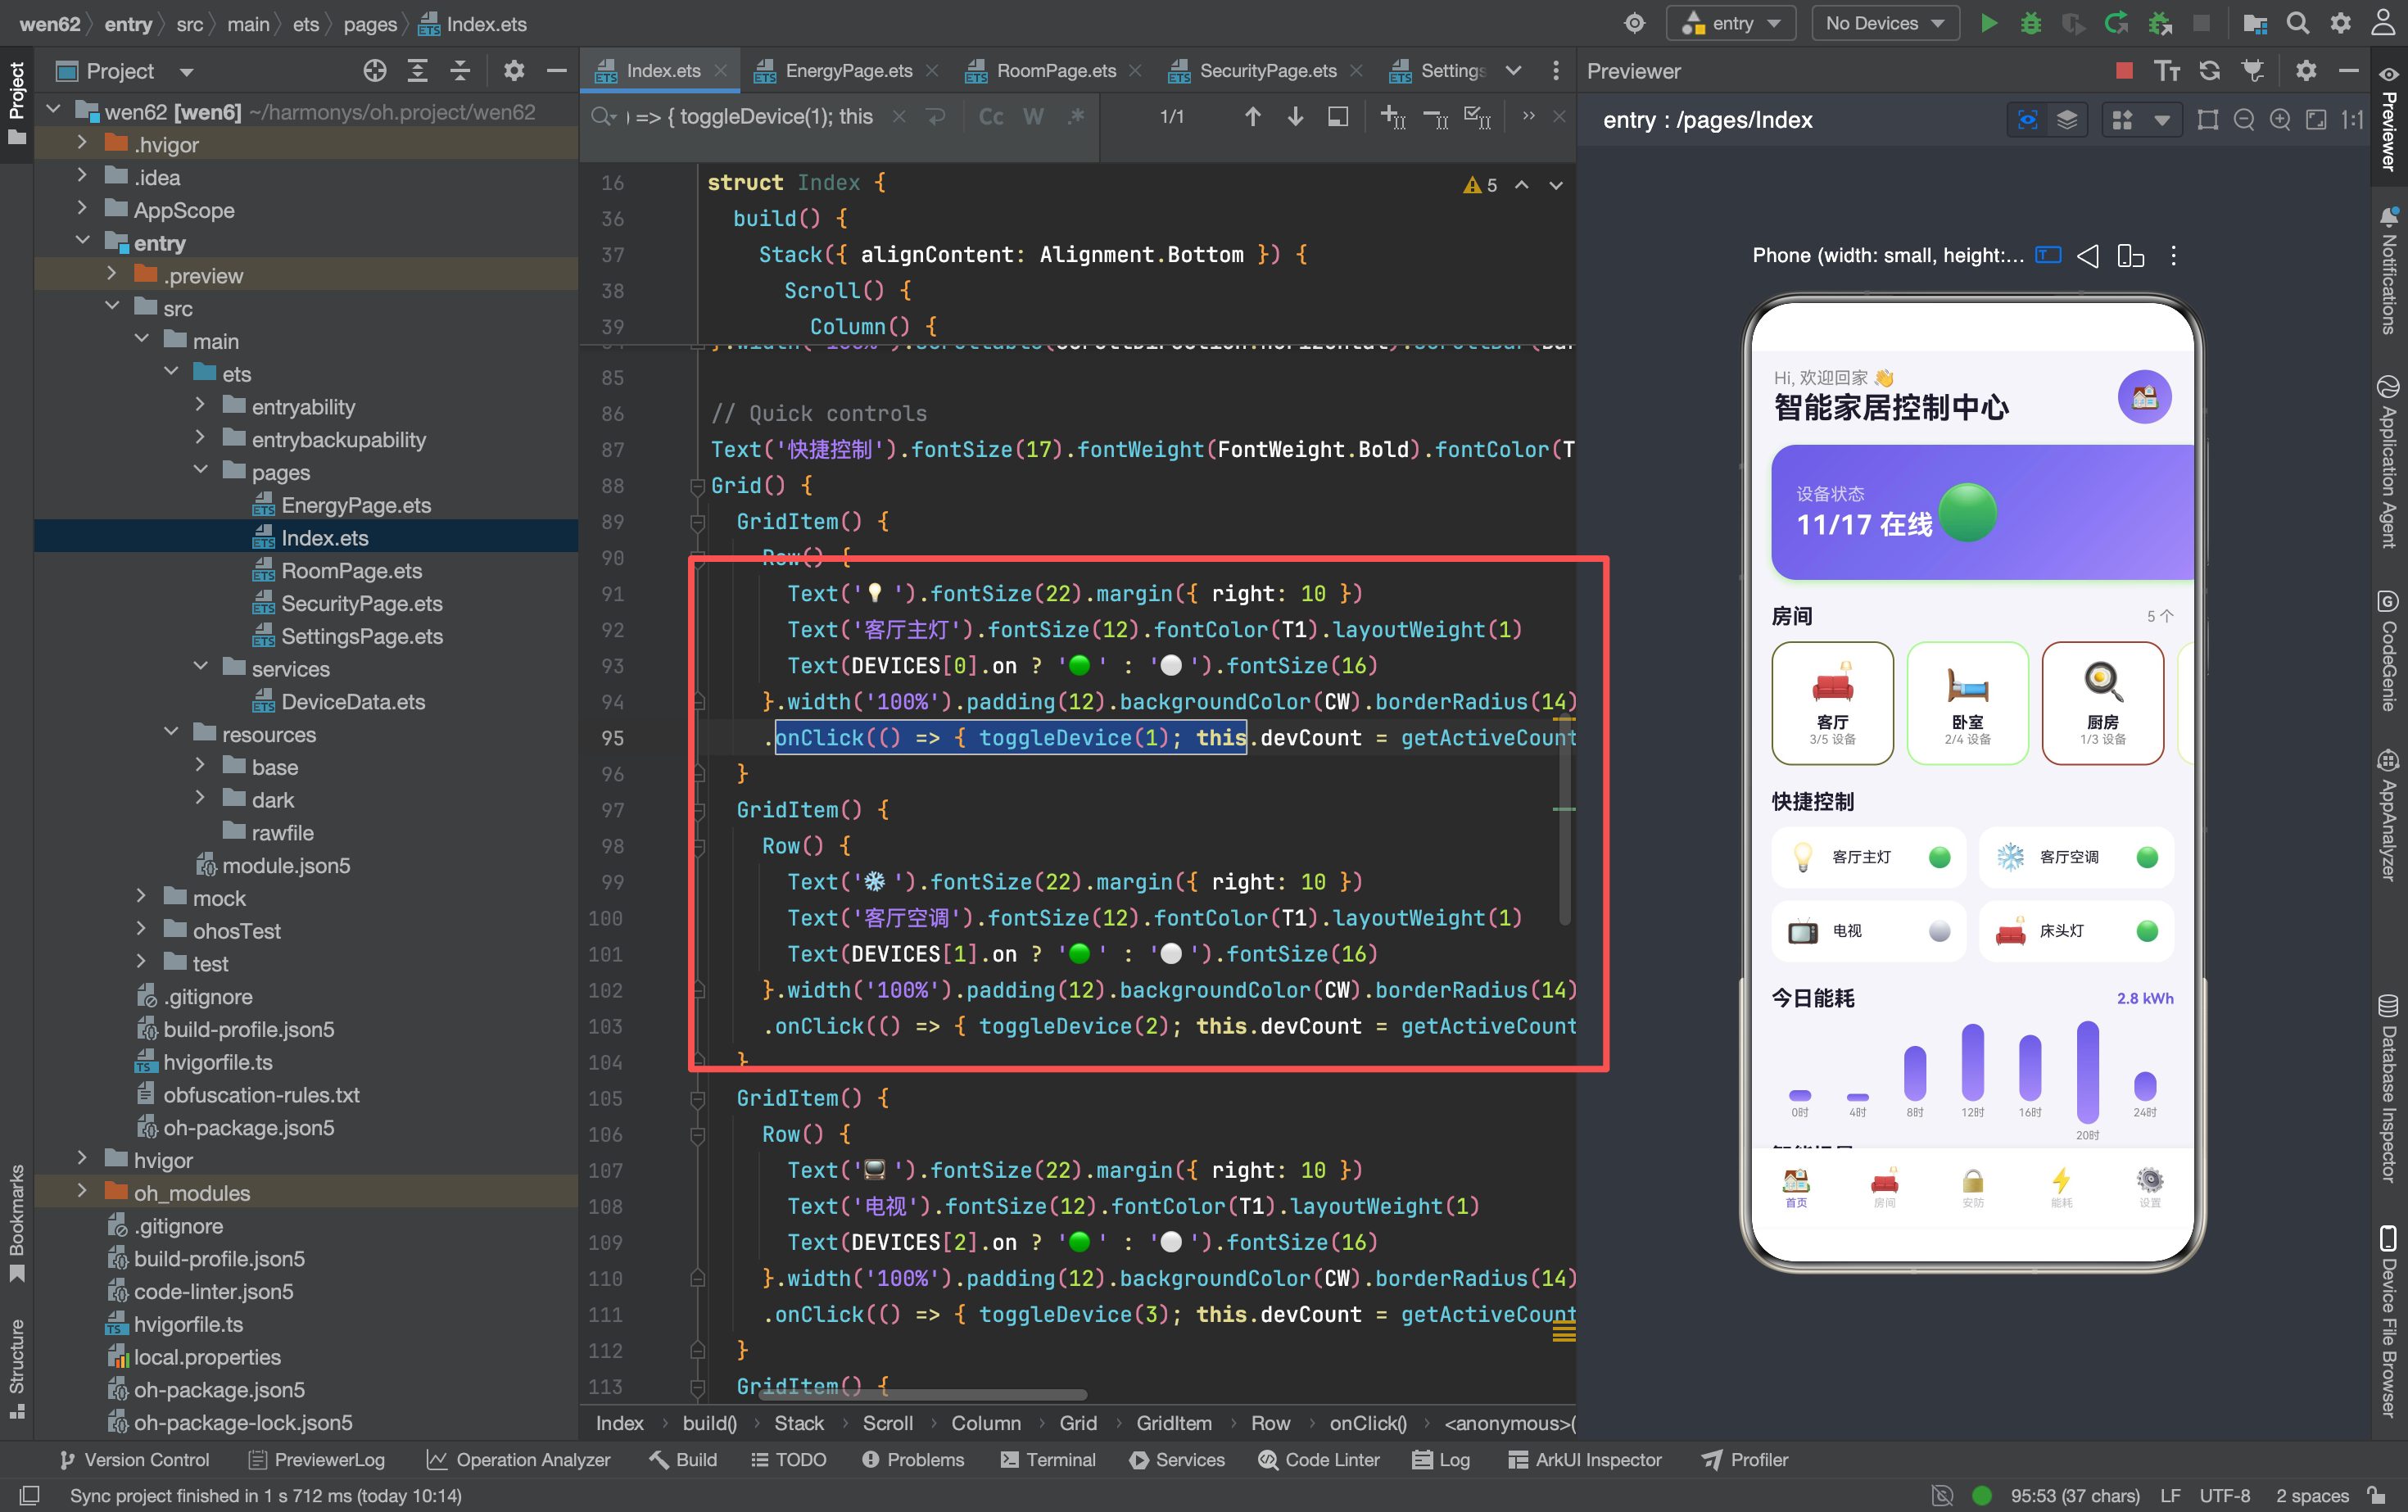Toggle whole words W option in search
The width and height of the screenshot is (2408, 1512).
1033,117
